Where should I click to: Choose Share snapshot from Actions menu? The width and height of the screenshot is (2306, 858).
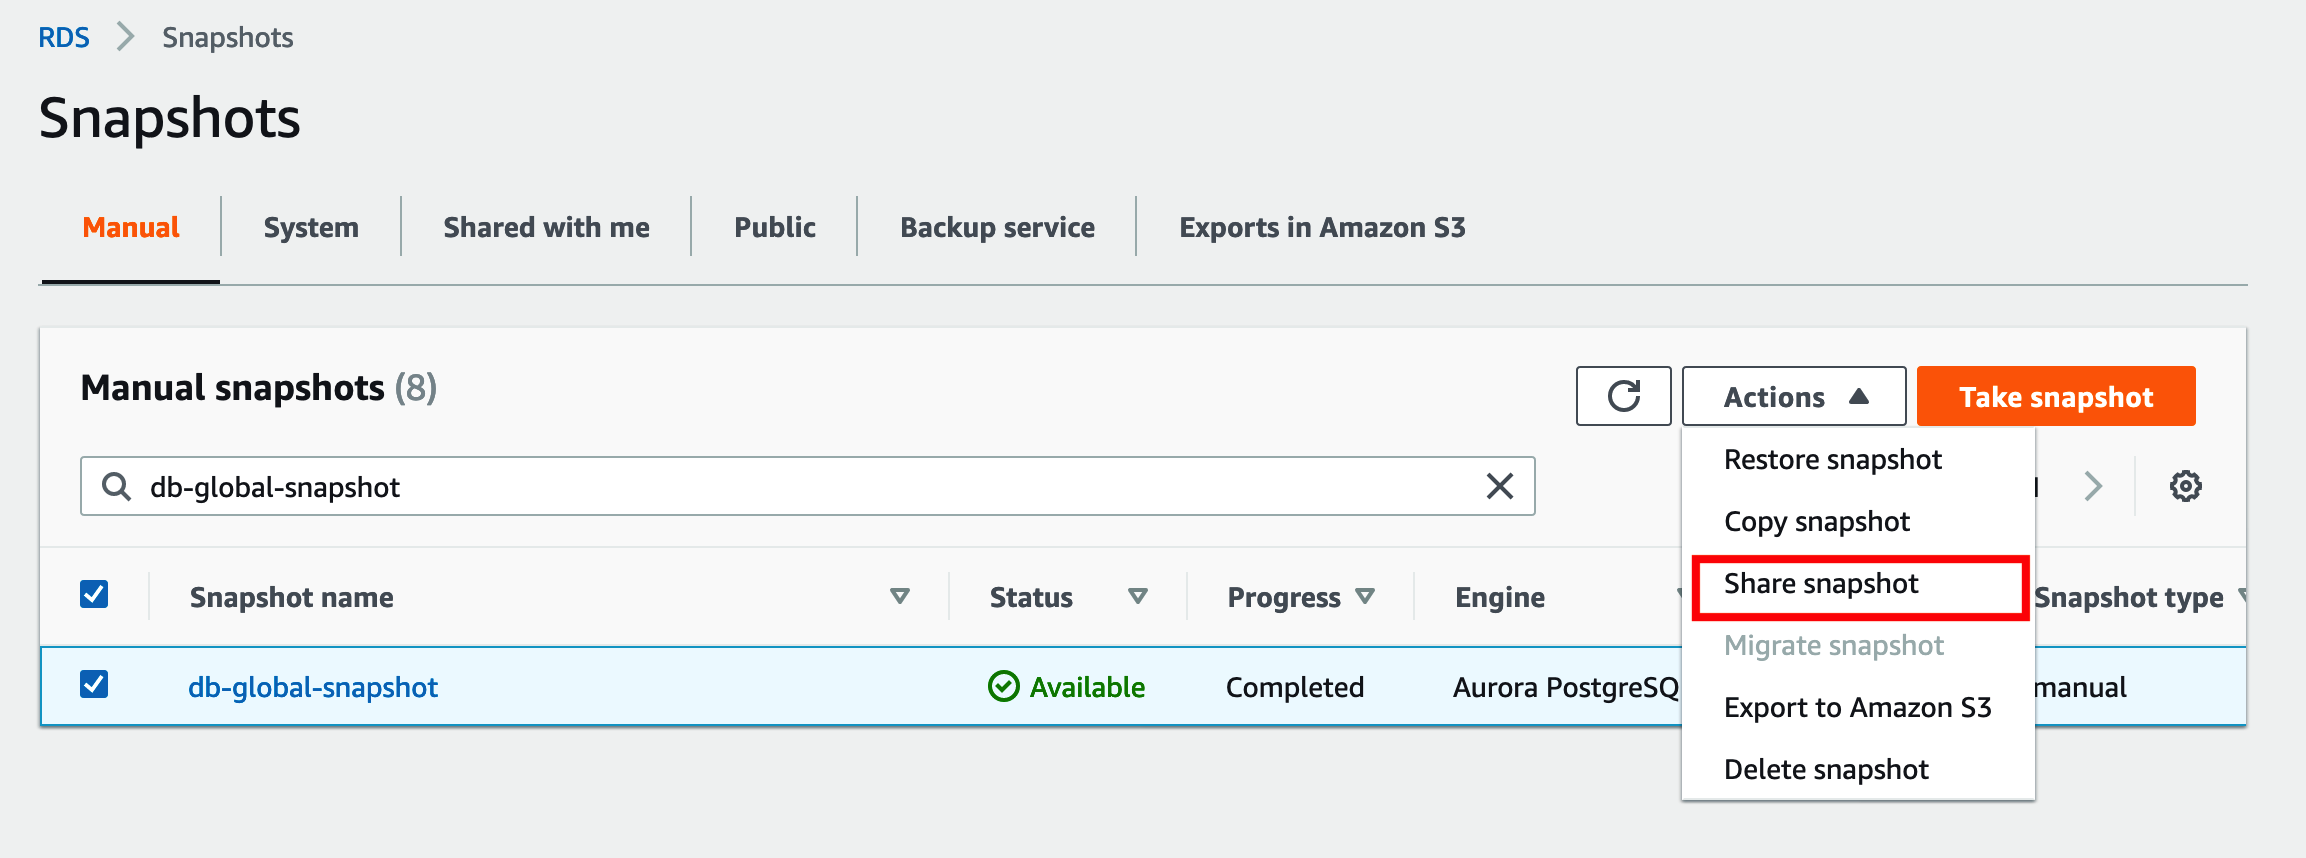(x=1821, y=584)
